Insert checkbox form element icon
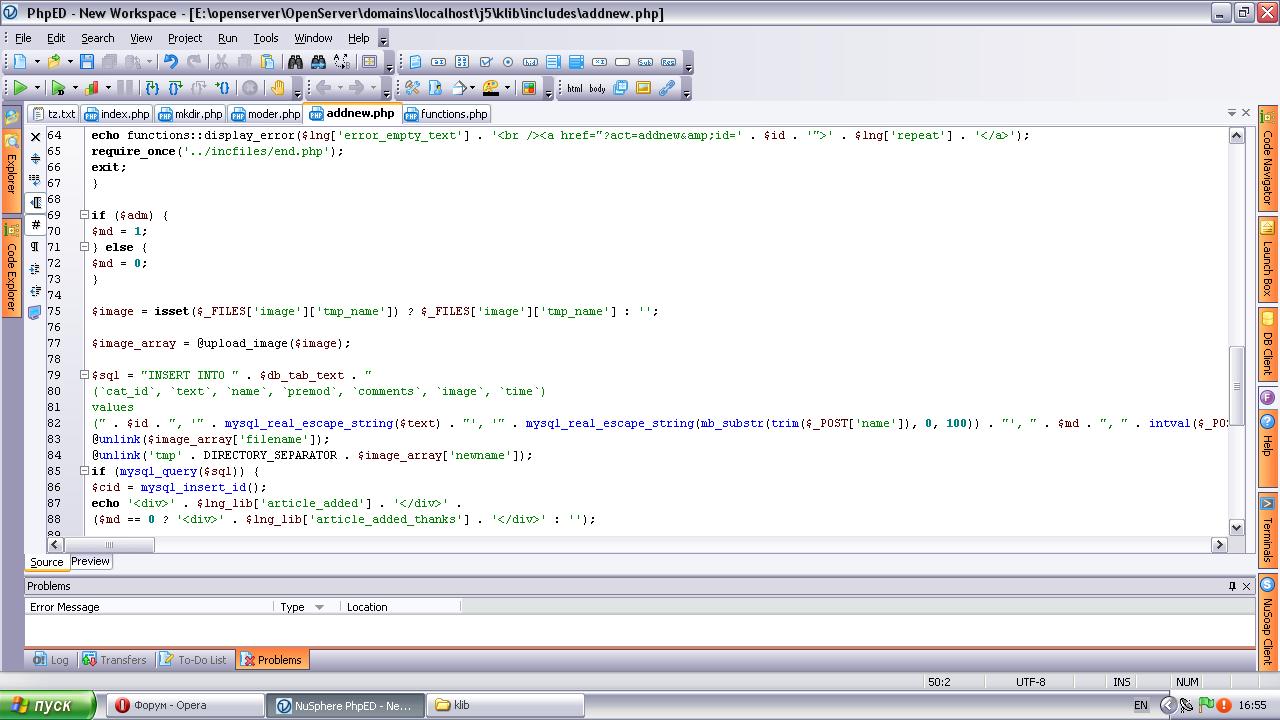 point(485,62)
